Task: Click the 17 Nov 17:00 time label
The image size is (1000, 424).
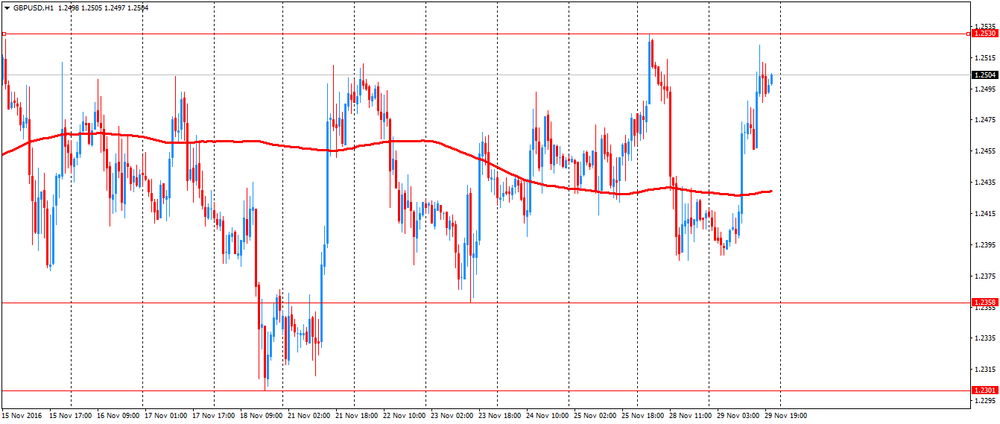Action: (214, 415)
